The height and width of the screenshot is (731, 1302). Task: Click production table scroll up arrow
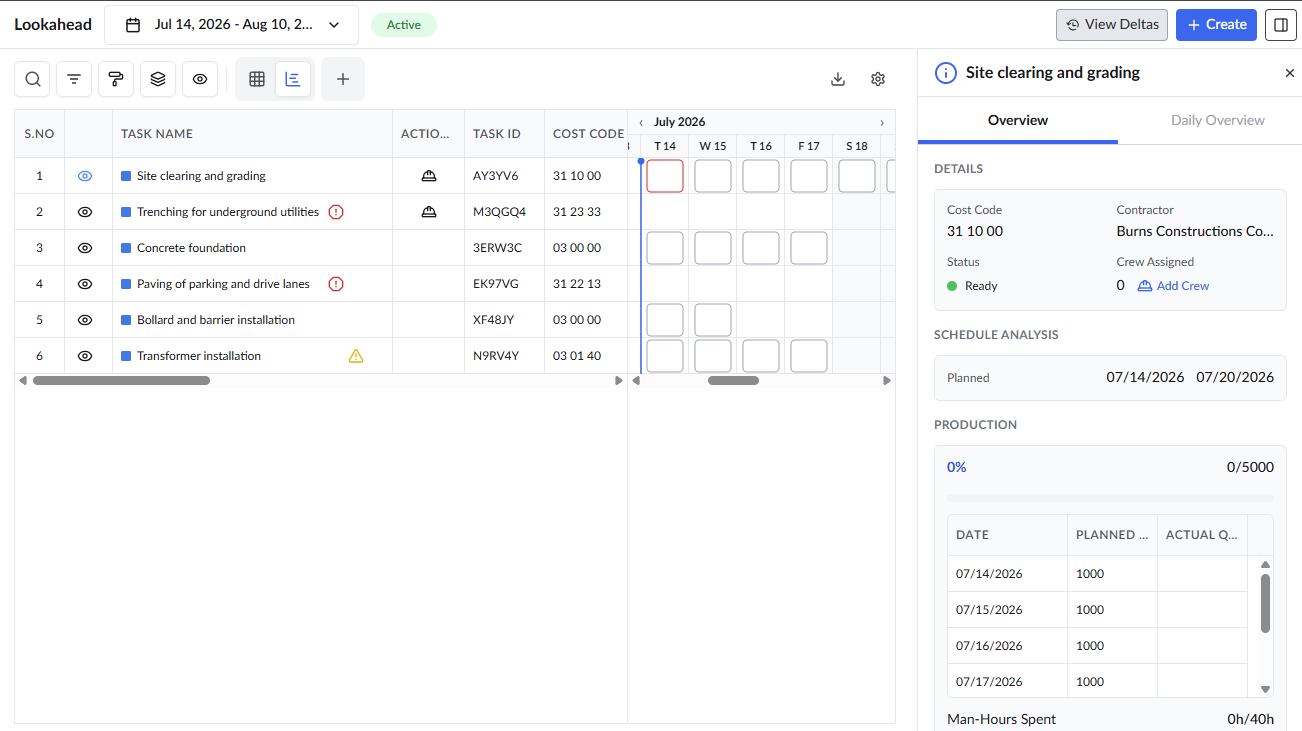tap(1265, 565)
